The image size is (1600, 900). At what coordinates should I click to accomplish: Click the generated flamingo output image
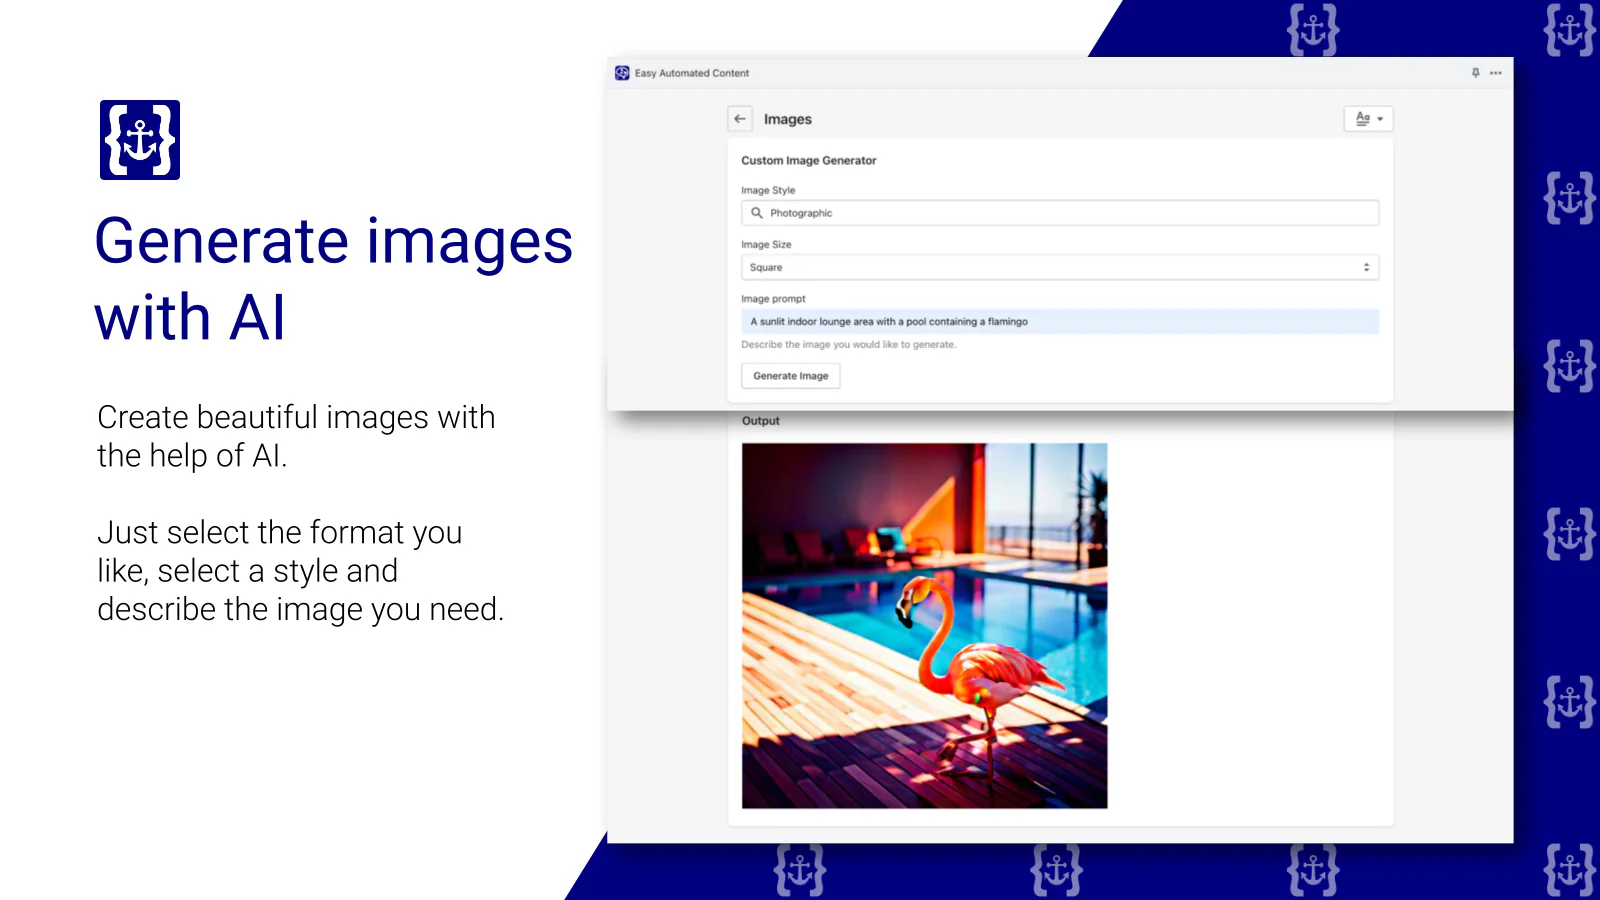point(925,626)
